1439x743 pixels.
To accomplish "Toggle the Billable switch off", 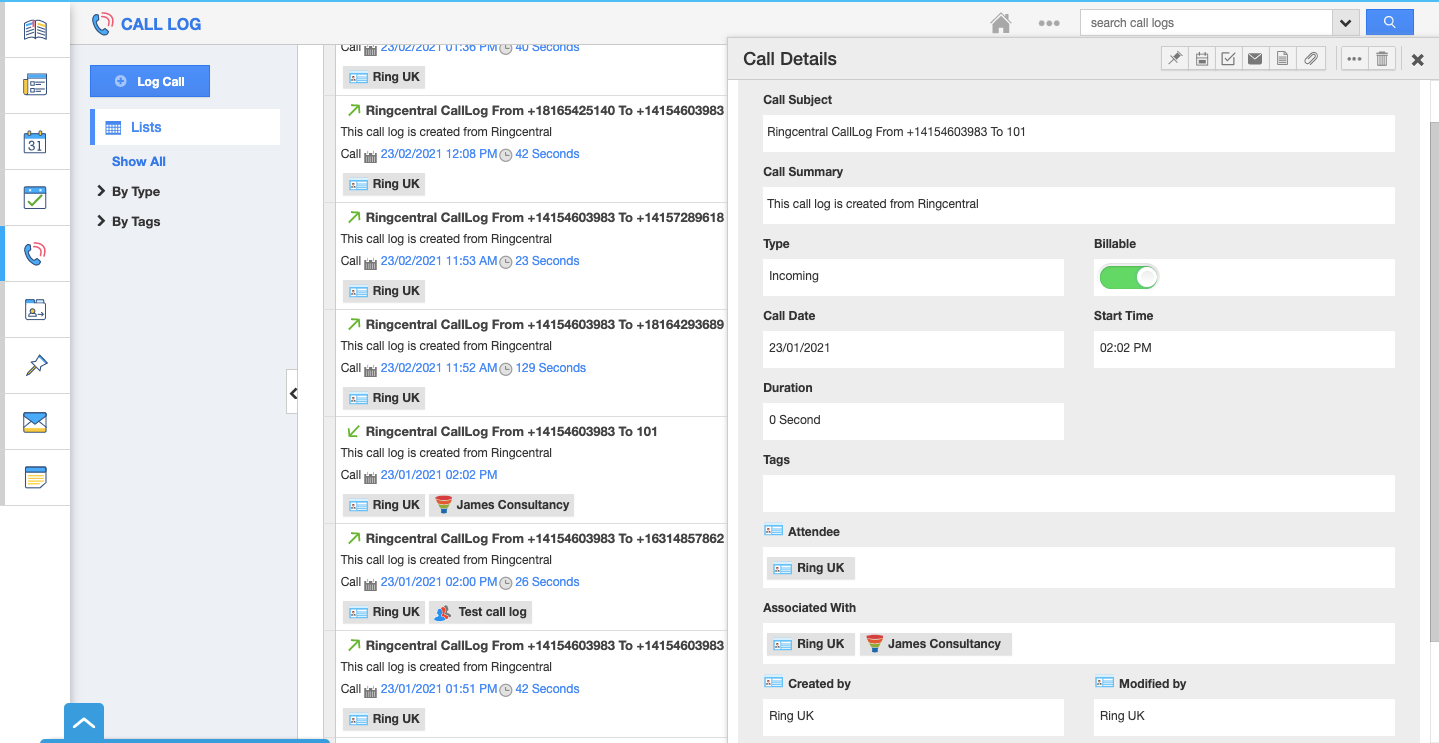I will [1128, 277].
